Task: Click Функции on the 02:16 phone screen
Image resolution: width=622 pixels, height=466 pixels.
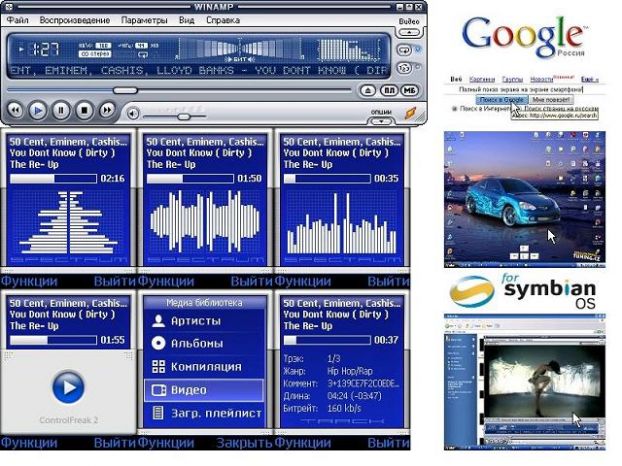Action: tap(29, 281)
